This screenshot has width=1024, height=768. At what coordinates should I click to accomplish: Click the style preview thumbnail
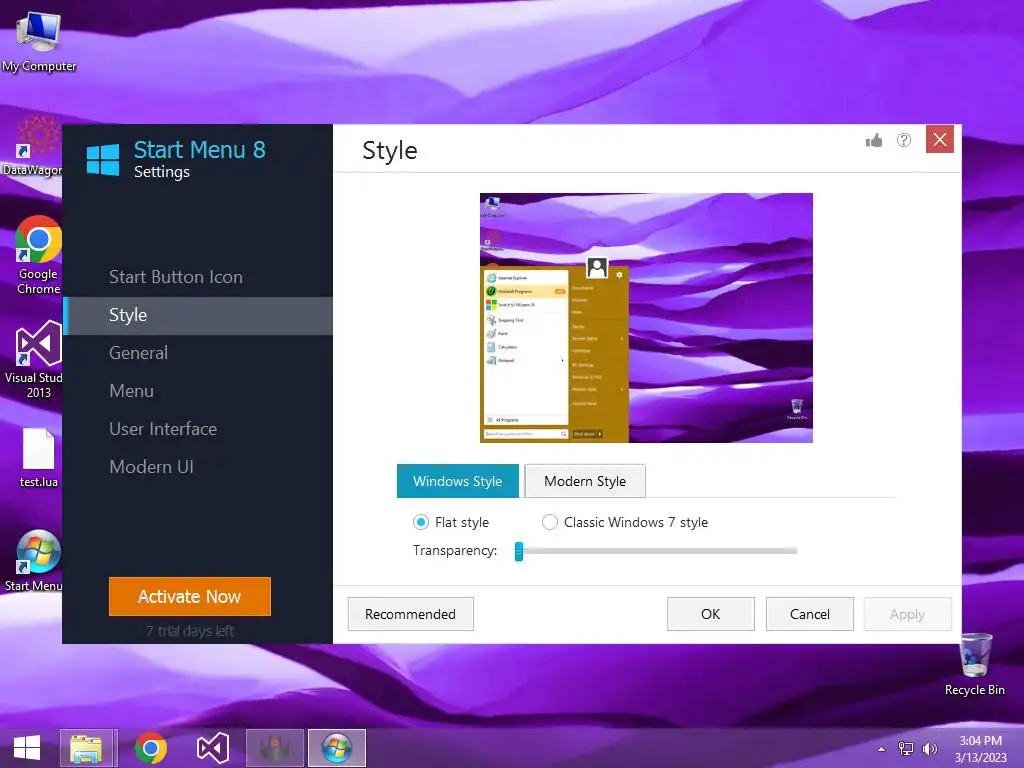(647, 318)
